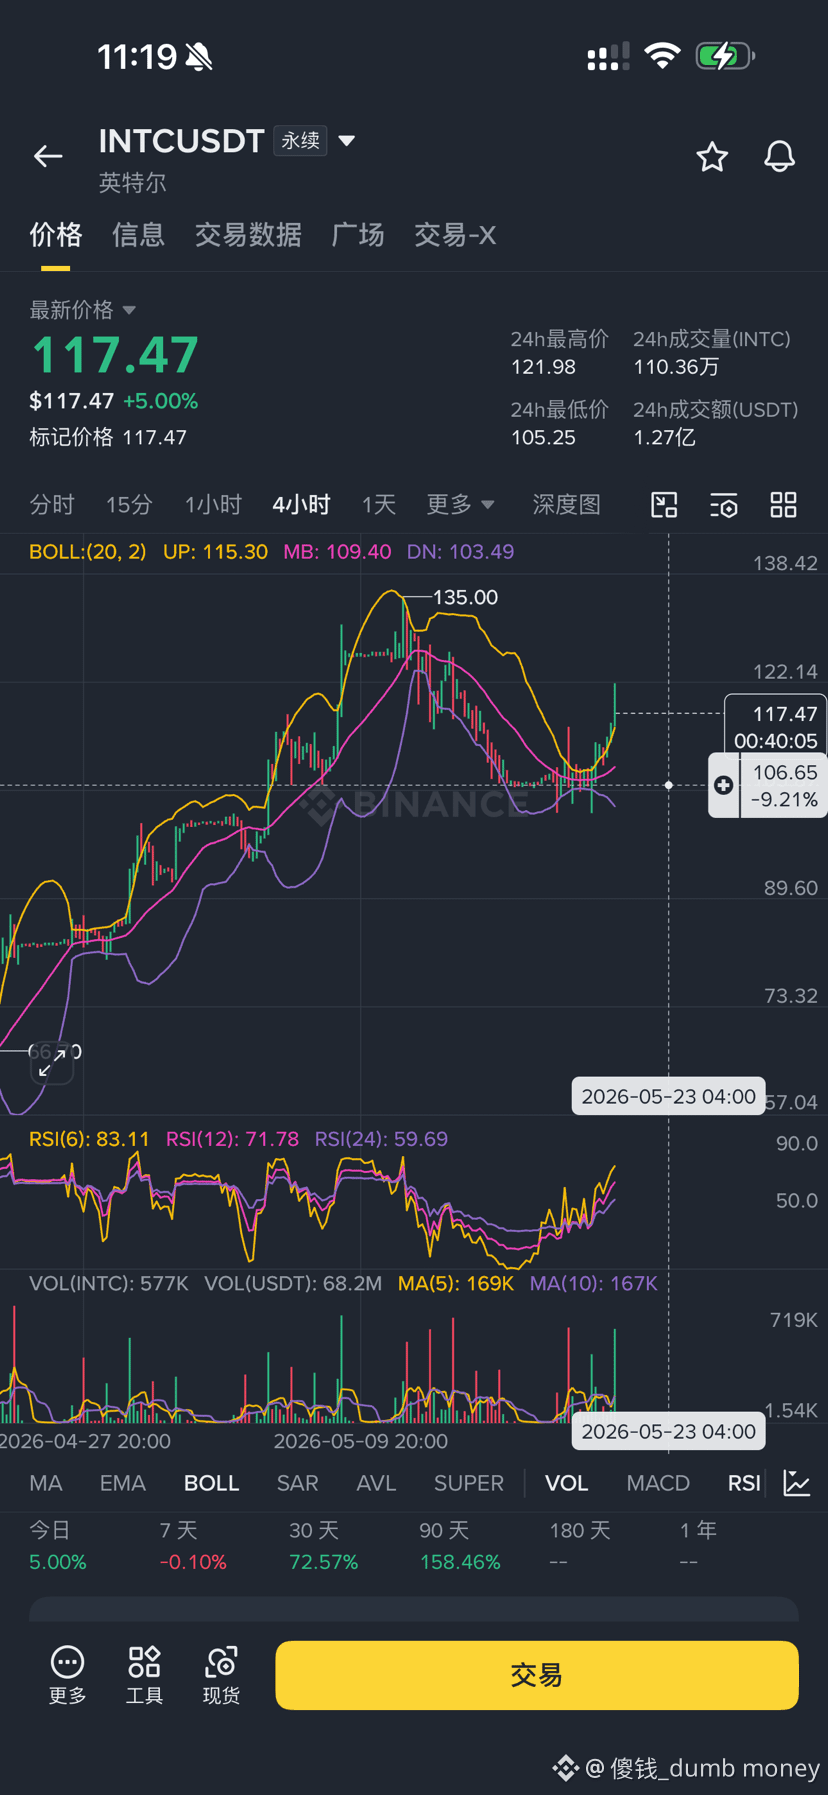The image size is (828, 1795).
Task: Tap the back arrow icon
Action: tap(48, 156)
